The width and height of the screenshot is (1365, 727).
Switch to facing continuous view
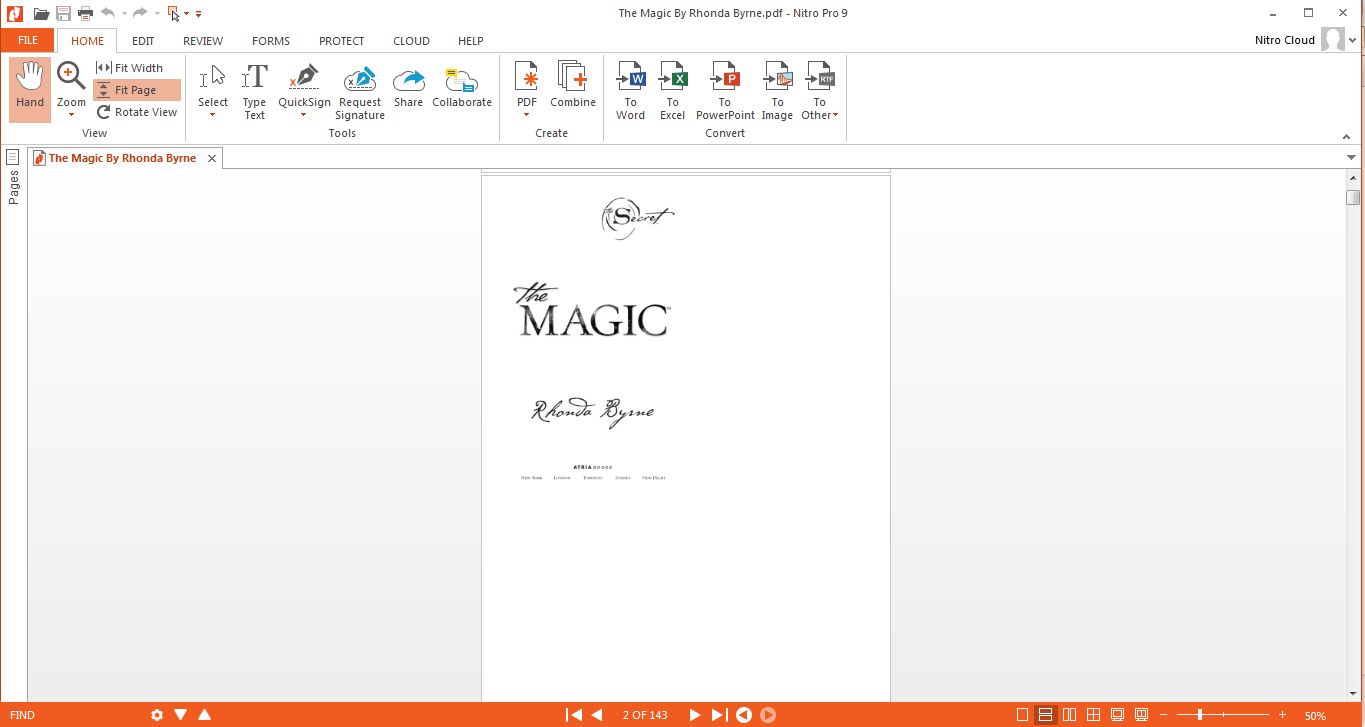1094,715
